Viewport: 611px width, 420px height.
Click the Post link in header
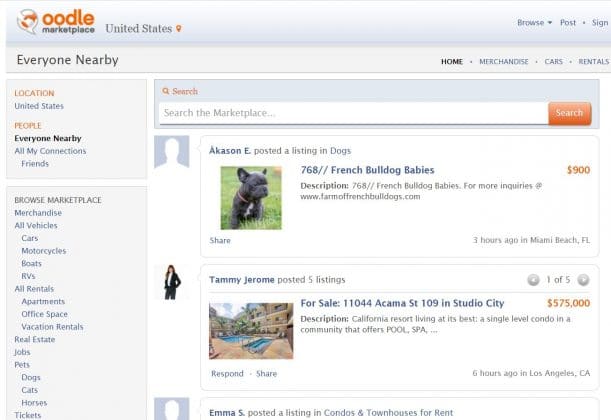pos(568,23)
